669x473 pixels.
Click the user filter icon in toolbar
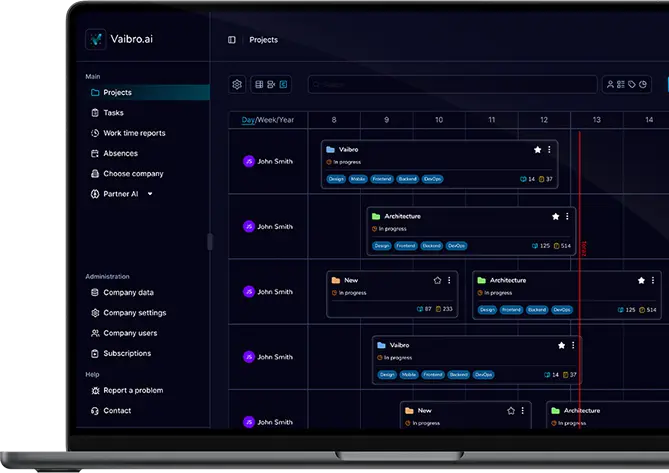coord(609,85)
